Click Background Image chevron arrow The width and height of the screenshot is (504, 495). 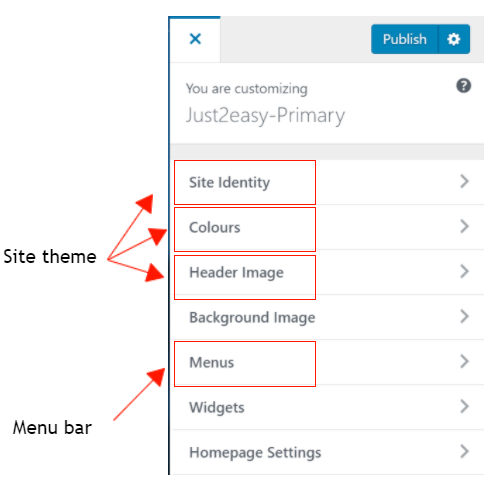(464, 316)
